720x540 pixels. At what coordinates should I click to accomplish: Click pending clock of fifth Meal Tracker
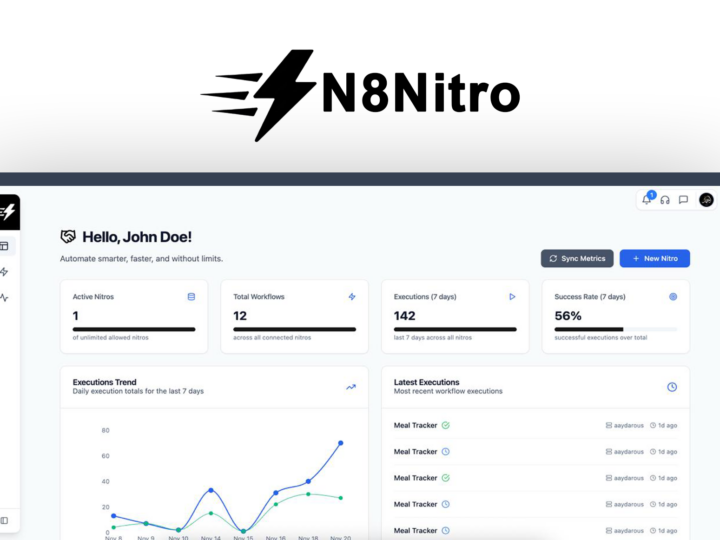(x=445, y=530)
